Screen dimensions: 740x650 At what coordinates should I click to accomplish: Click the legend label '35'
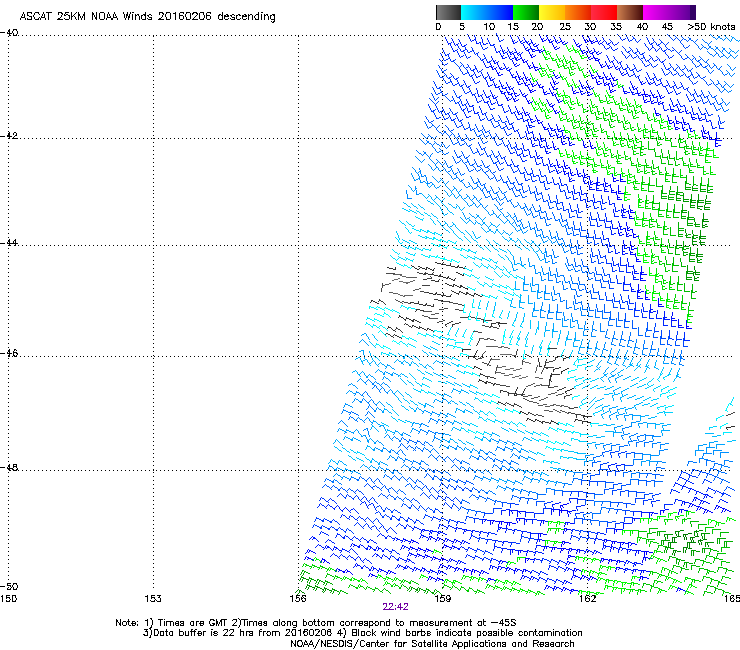pos(616,27)
